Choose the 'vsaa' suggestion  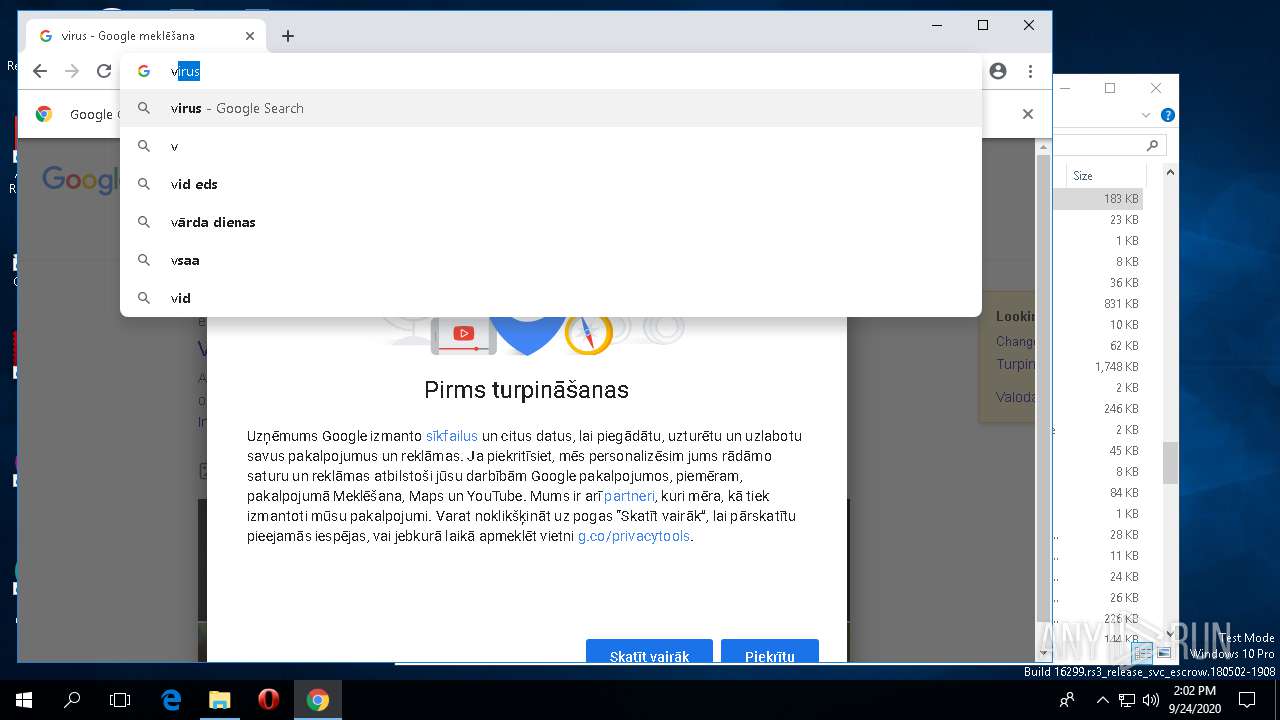(x=551, y=260)
